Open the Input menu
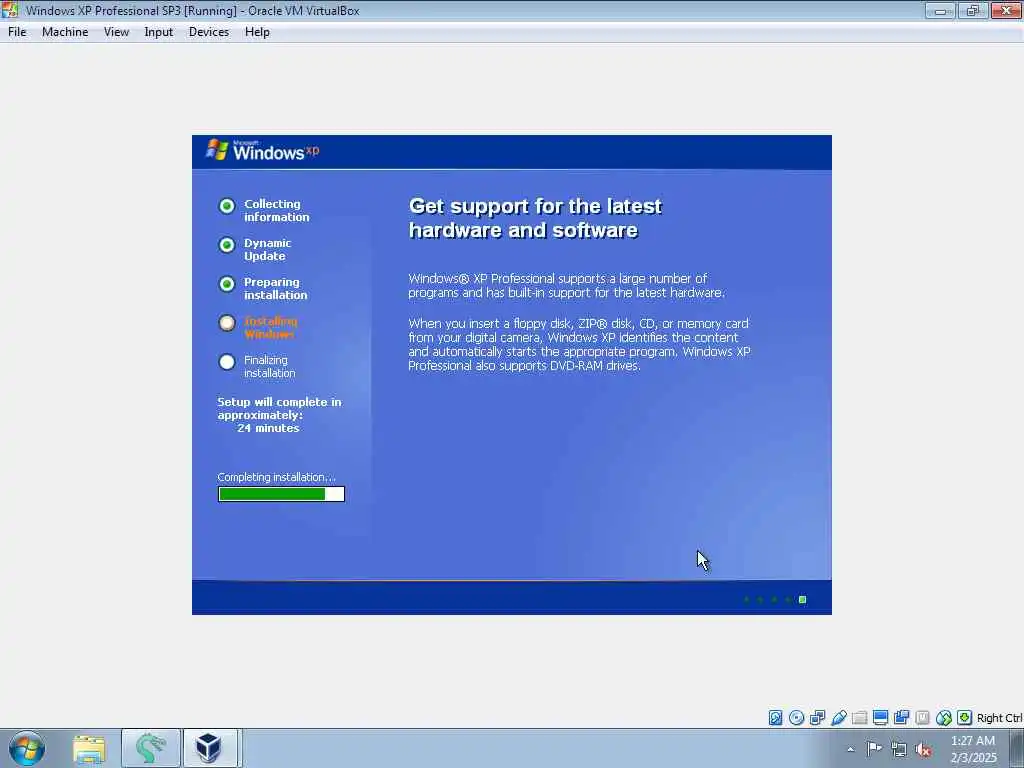The height and width of the screenshot is (768, 1024). click(159, 32)
